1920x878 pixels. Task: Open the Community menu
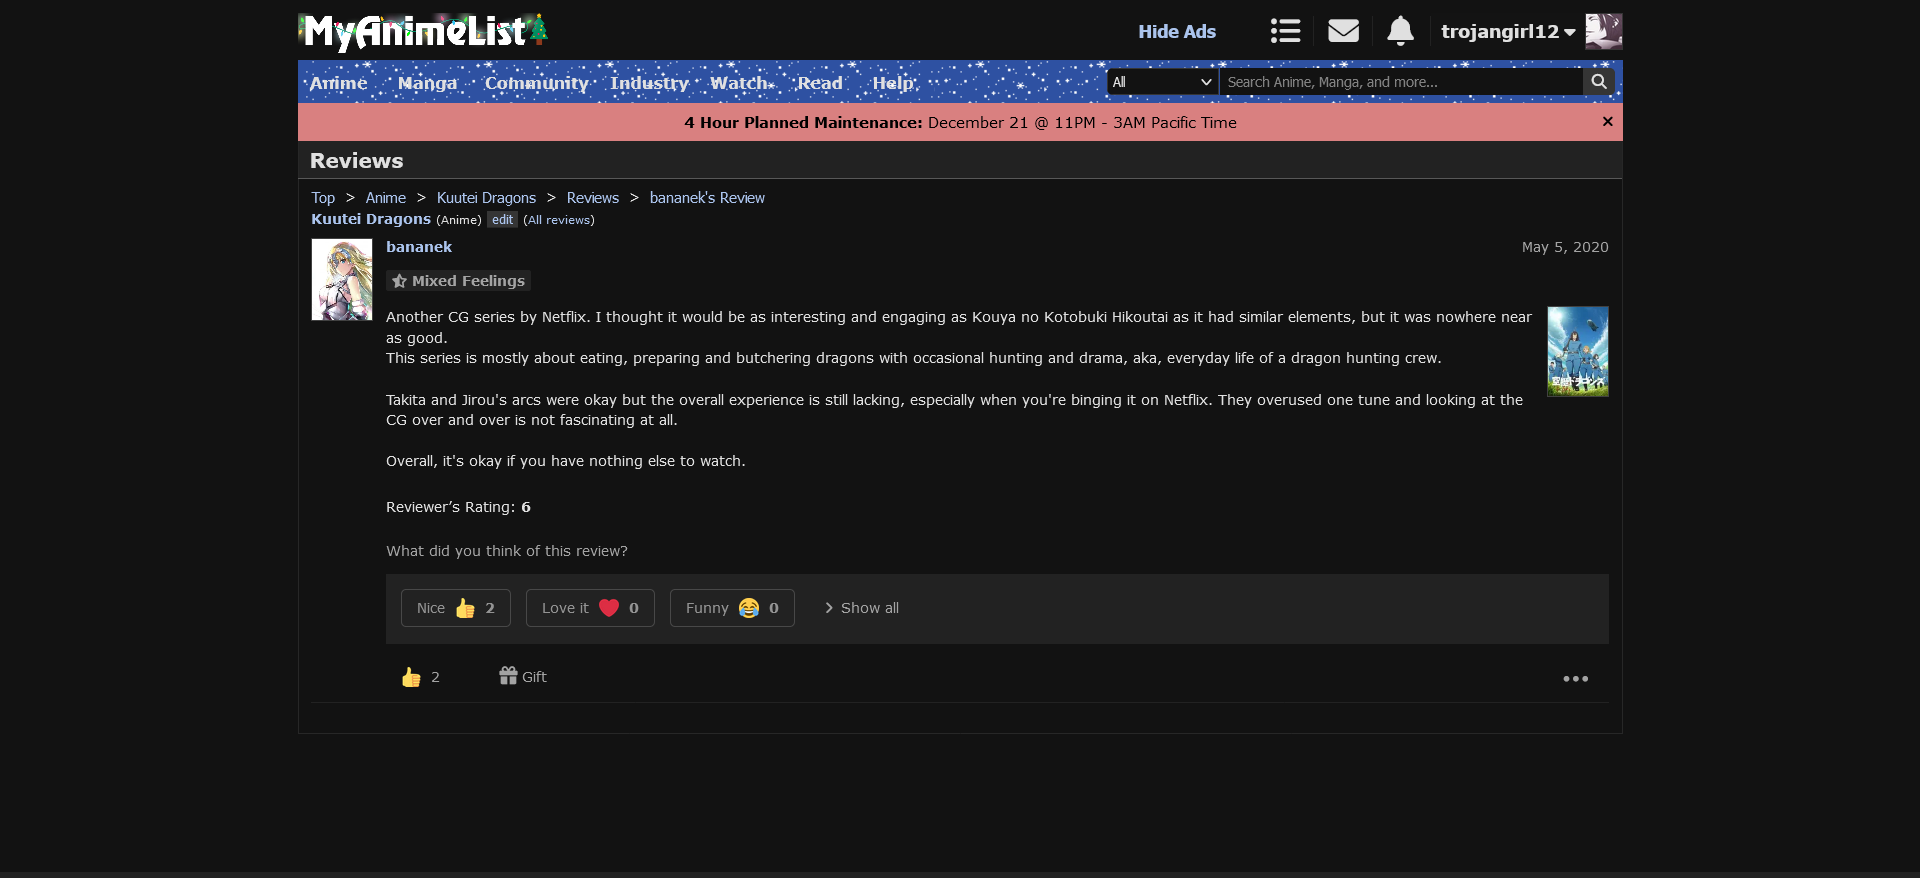[537, 83]
